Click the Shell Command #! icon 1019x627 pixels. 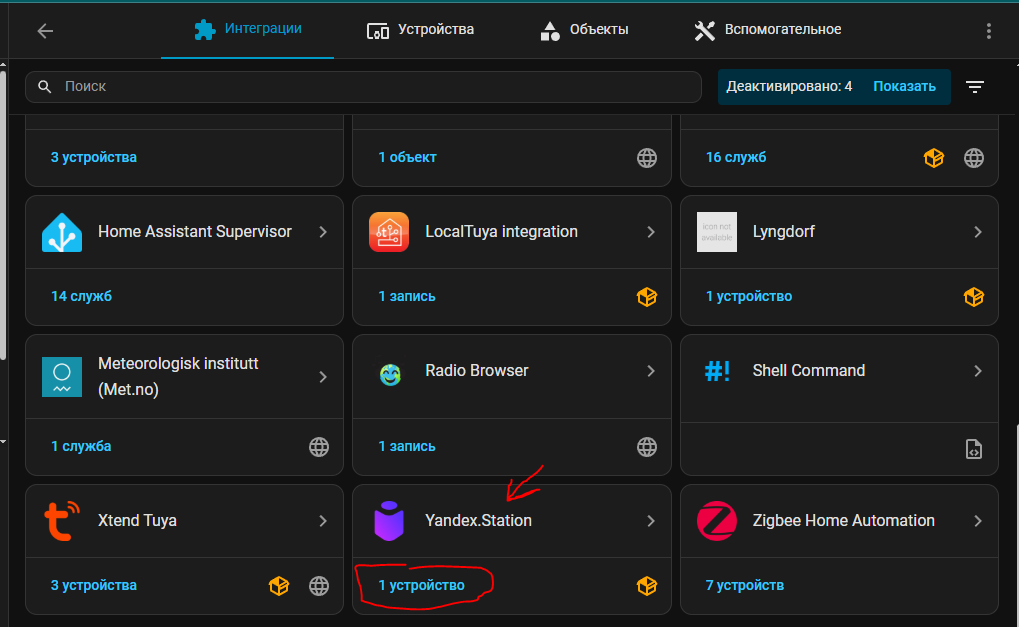(x=717, y=371)
